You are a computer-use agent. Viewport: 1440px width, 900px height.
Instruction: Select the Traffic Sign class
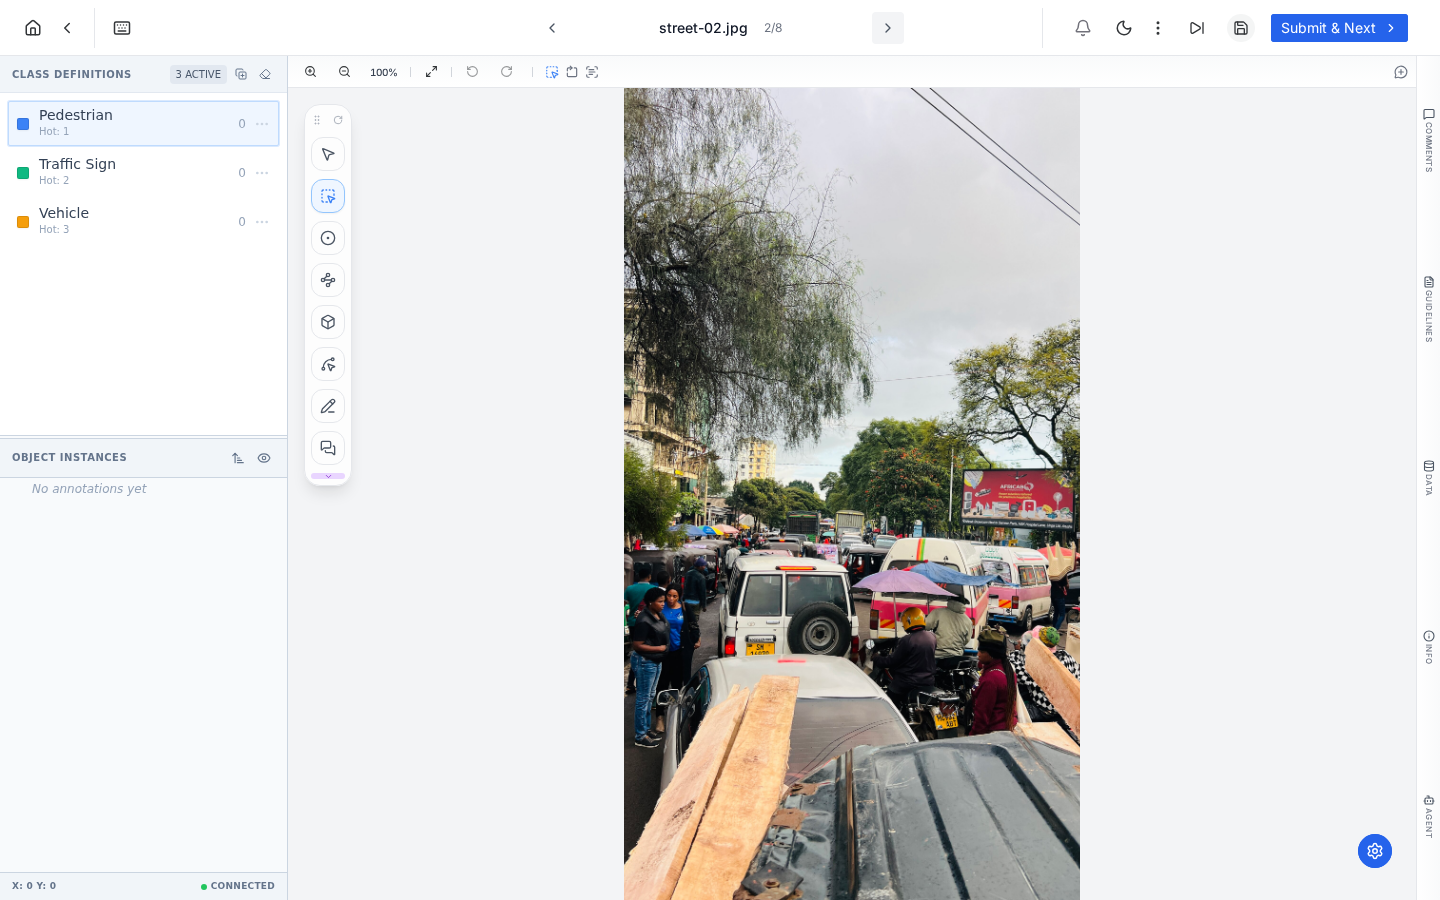[x=143, y=172]
